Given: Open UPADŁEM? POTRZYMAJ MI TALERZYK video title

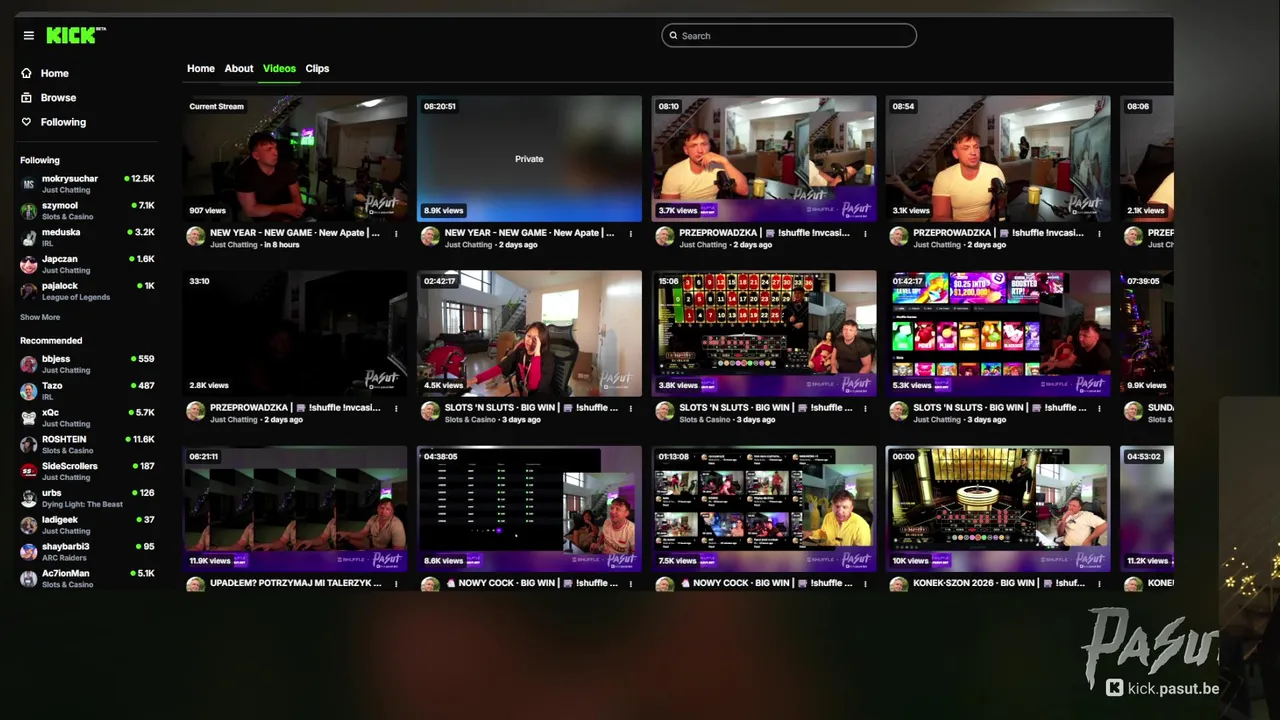Looking at the screenshot, I should coord(296,583).
